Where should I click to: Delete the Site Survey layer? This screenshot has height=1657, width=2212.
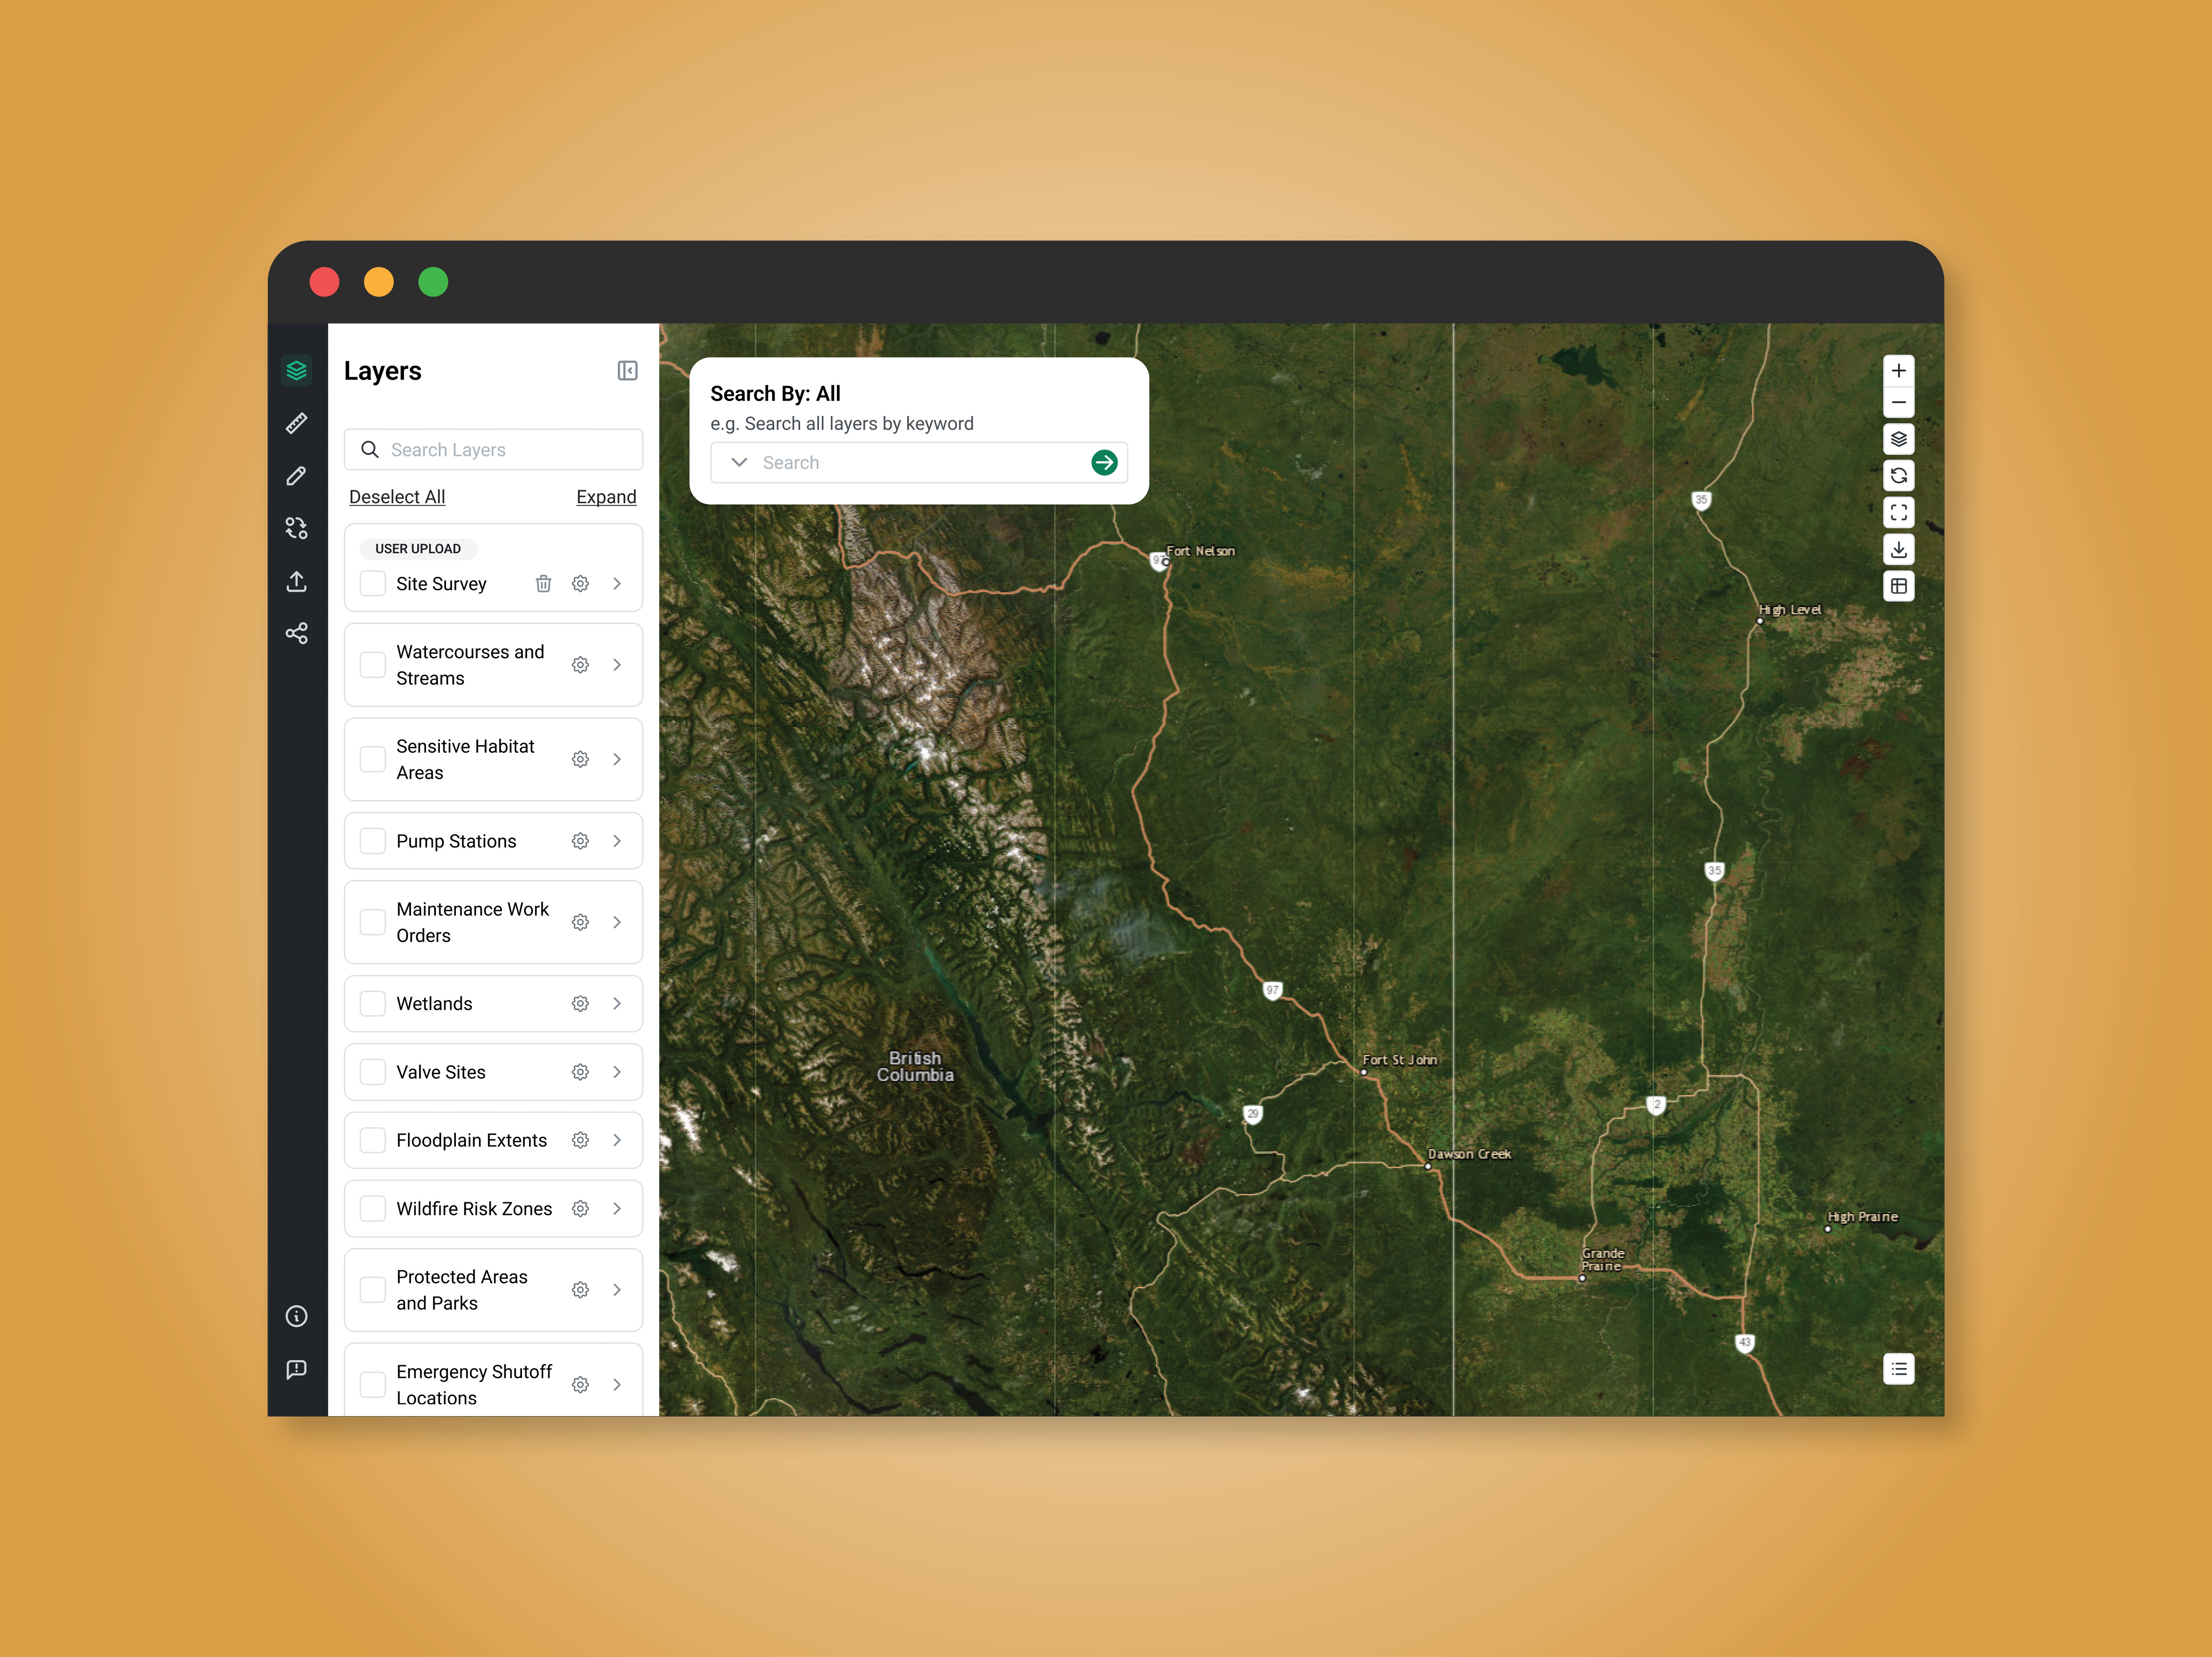tap(543, 584)
